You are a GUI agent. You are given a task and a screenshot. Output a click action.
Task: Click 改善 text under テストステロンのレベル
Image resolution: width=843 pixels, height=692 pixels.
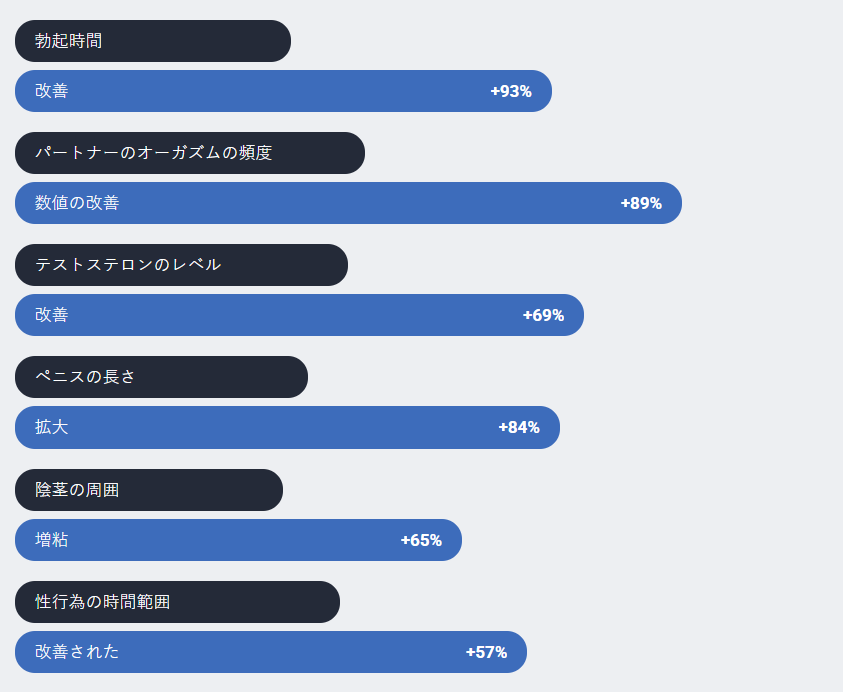click(52, 315)
